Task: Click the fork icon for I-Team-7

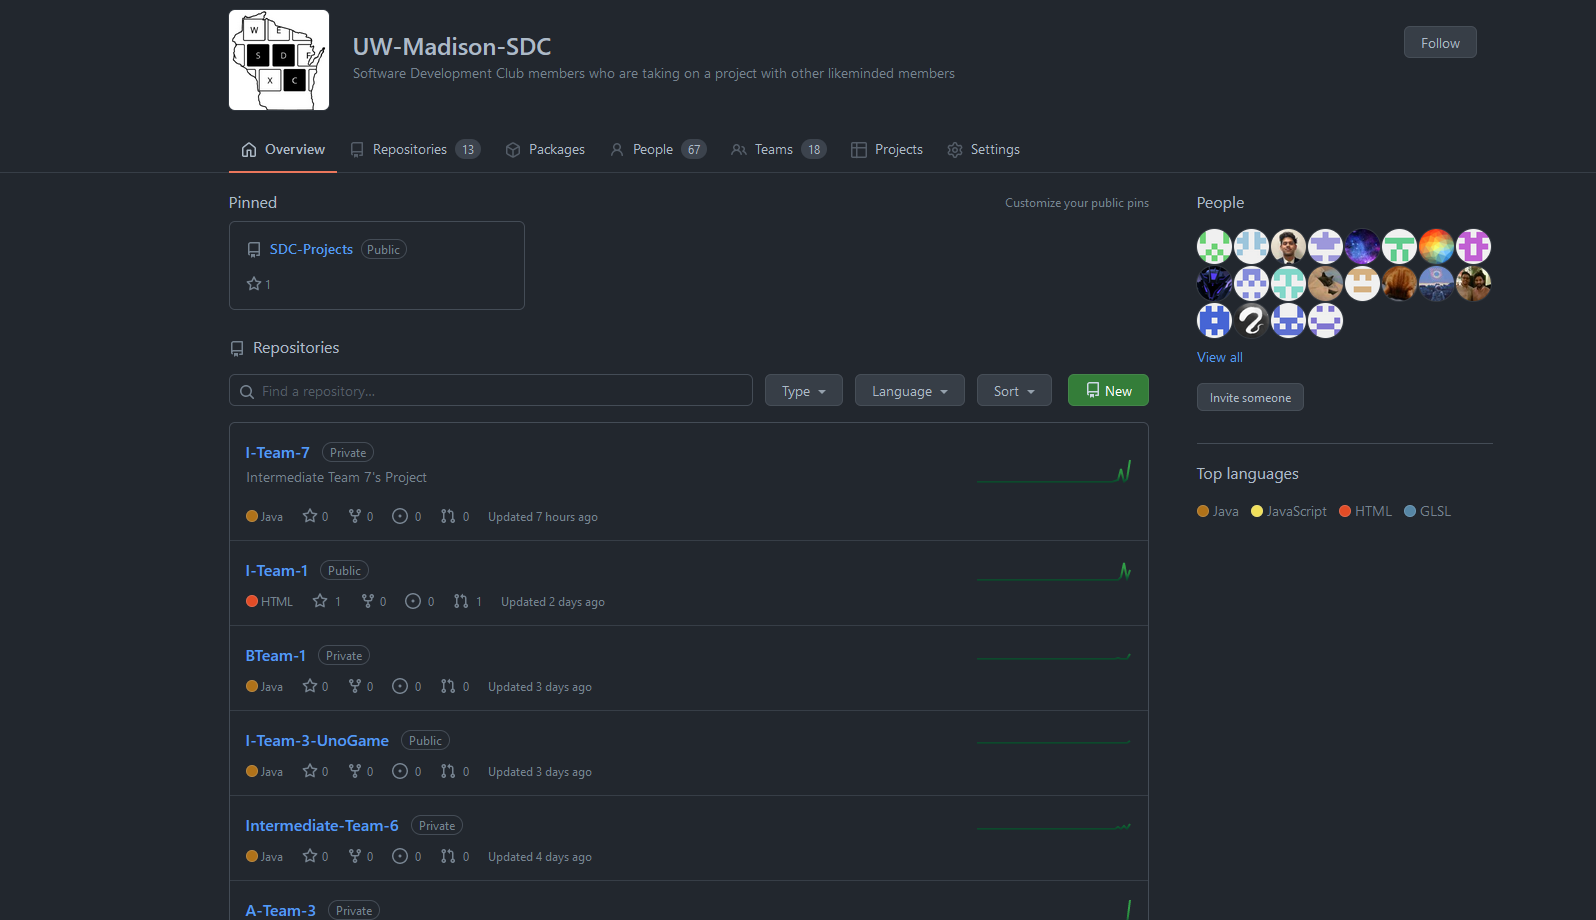Action: [355, 516]
